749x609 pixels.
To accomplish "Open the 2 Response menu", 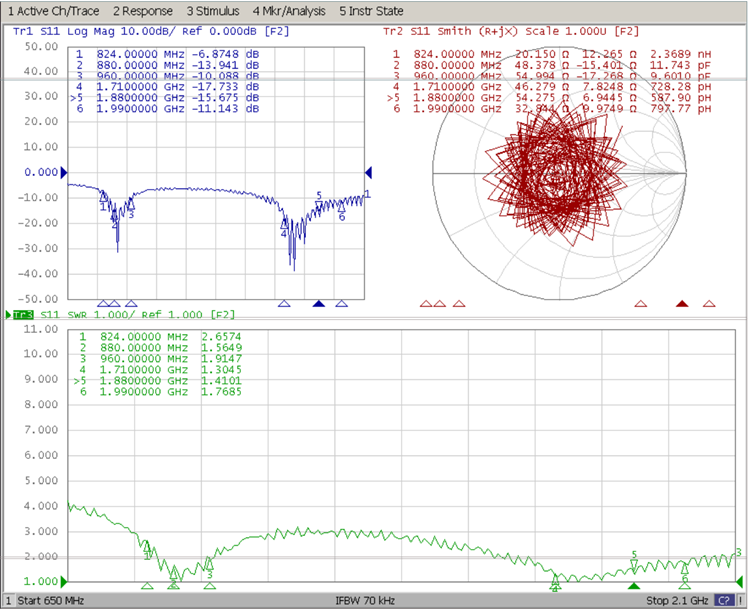I will pyautogui.click(x=143, y=11).
